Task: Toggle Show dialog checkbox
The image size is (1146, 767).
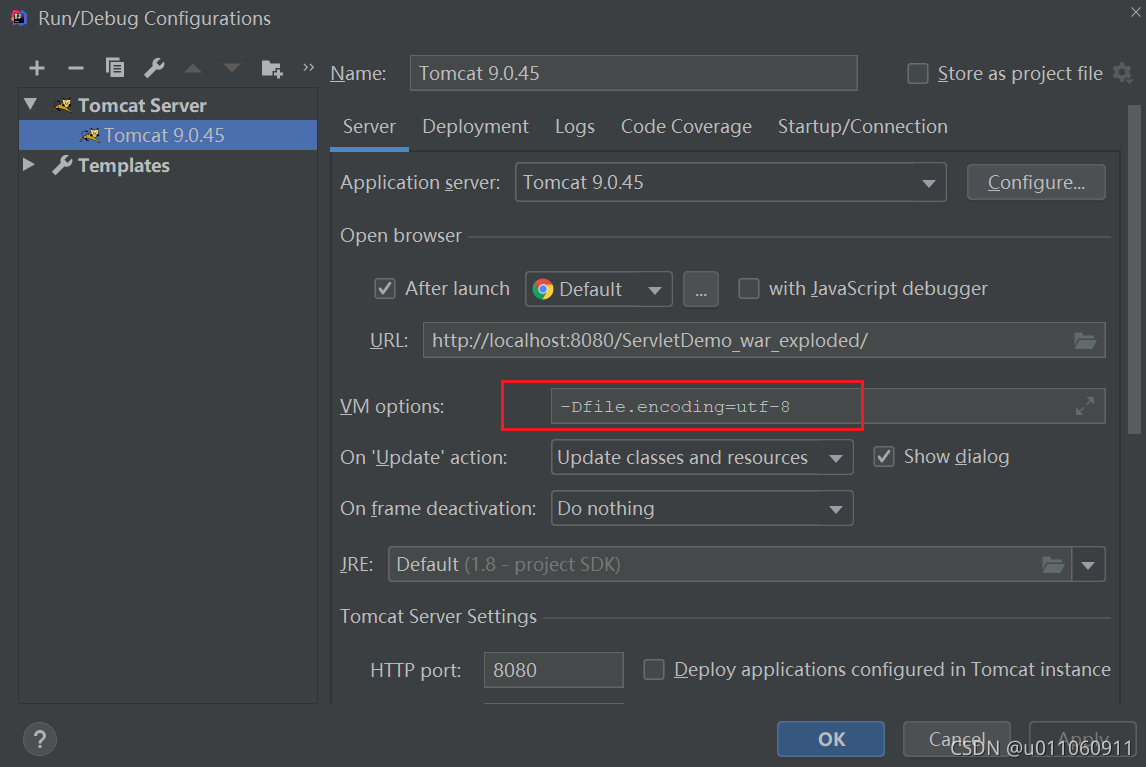Action: tap(884, 457)
